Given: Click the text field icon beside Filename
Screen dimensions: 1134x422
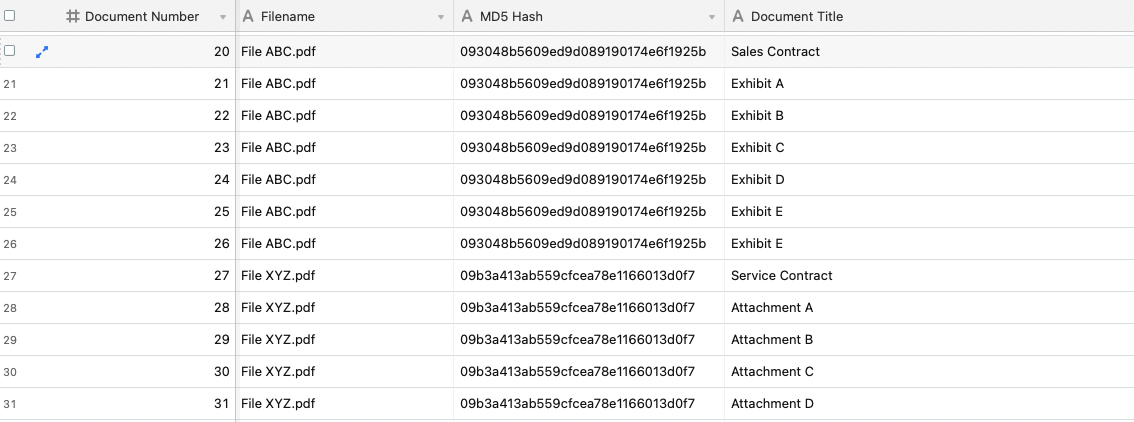Looking at the screenshot, I should (x=248, y=16).
